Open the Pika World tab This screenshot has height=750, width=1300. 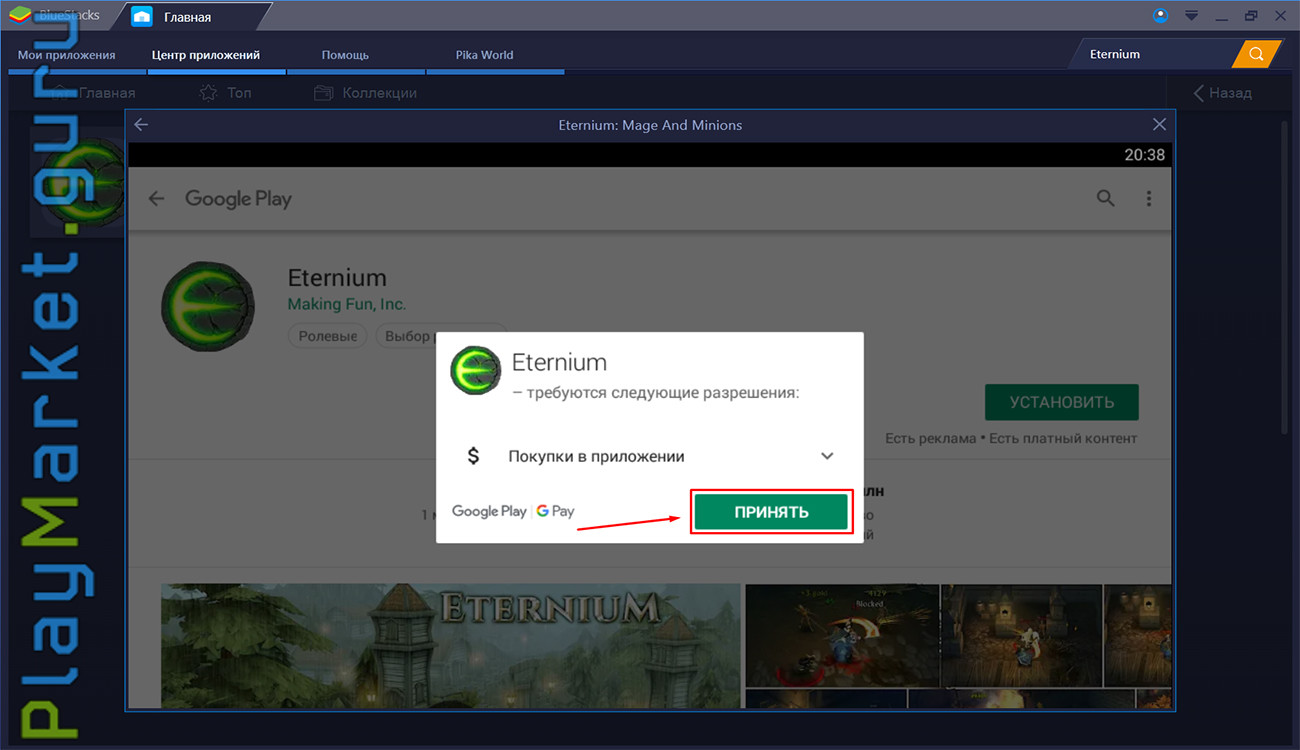point(485,55)
